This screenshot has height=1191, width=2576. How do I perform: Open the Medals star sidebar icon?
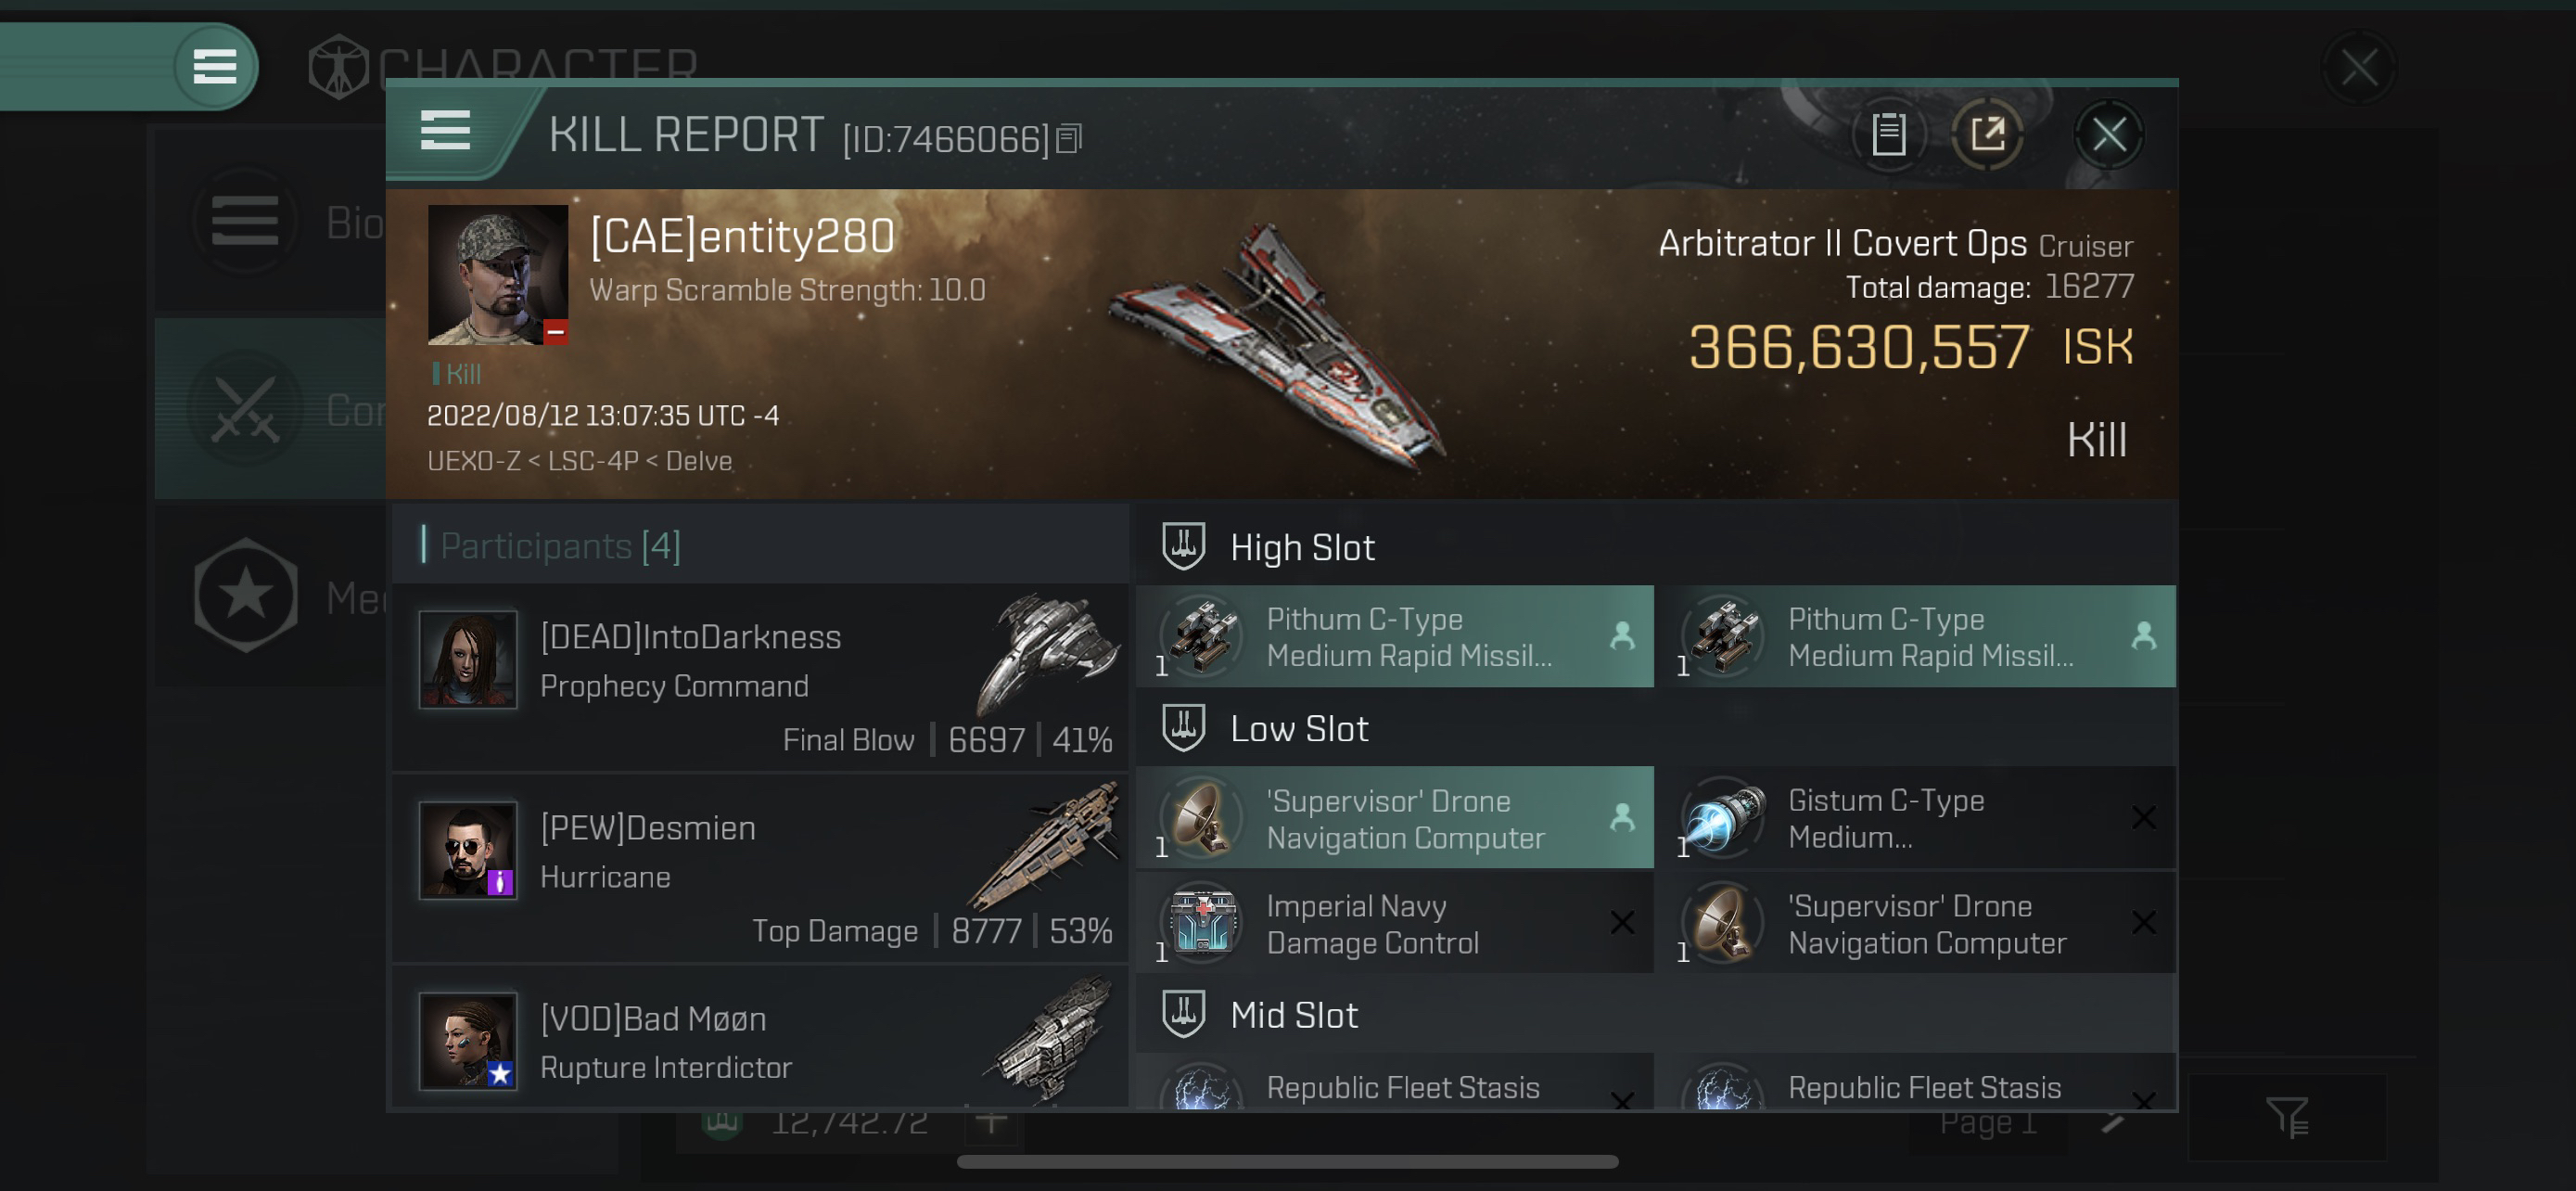coord(245,596)
